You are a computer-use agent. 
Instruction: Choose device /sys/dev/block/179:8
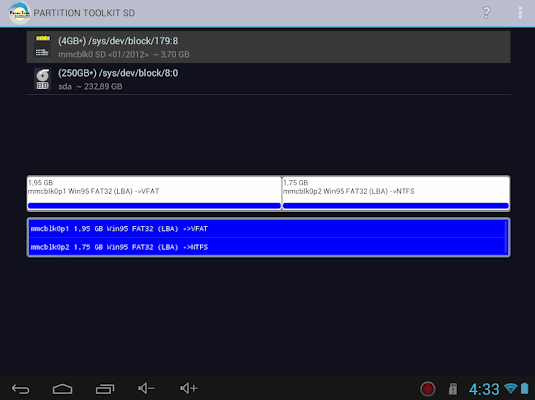(269, 47)
